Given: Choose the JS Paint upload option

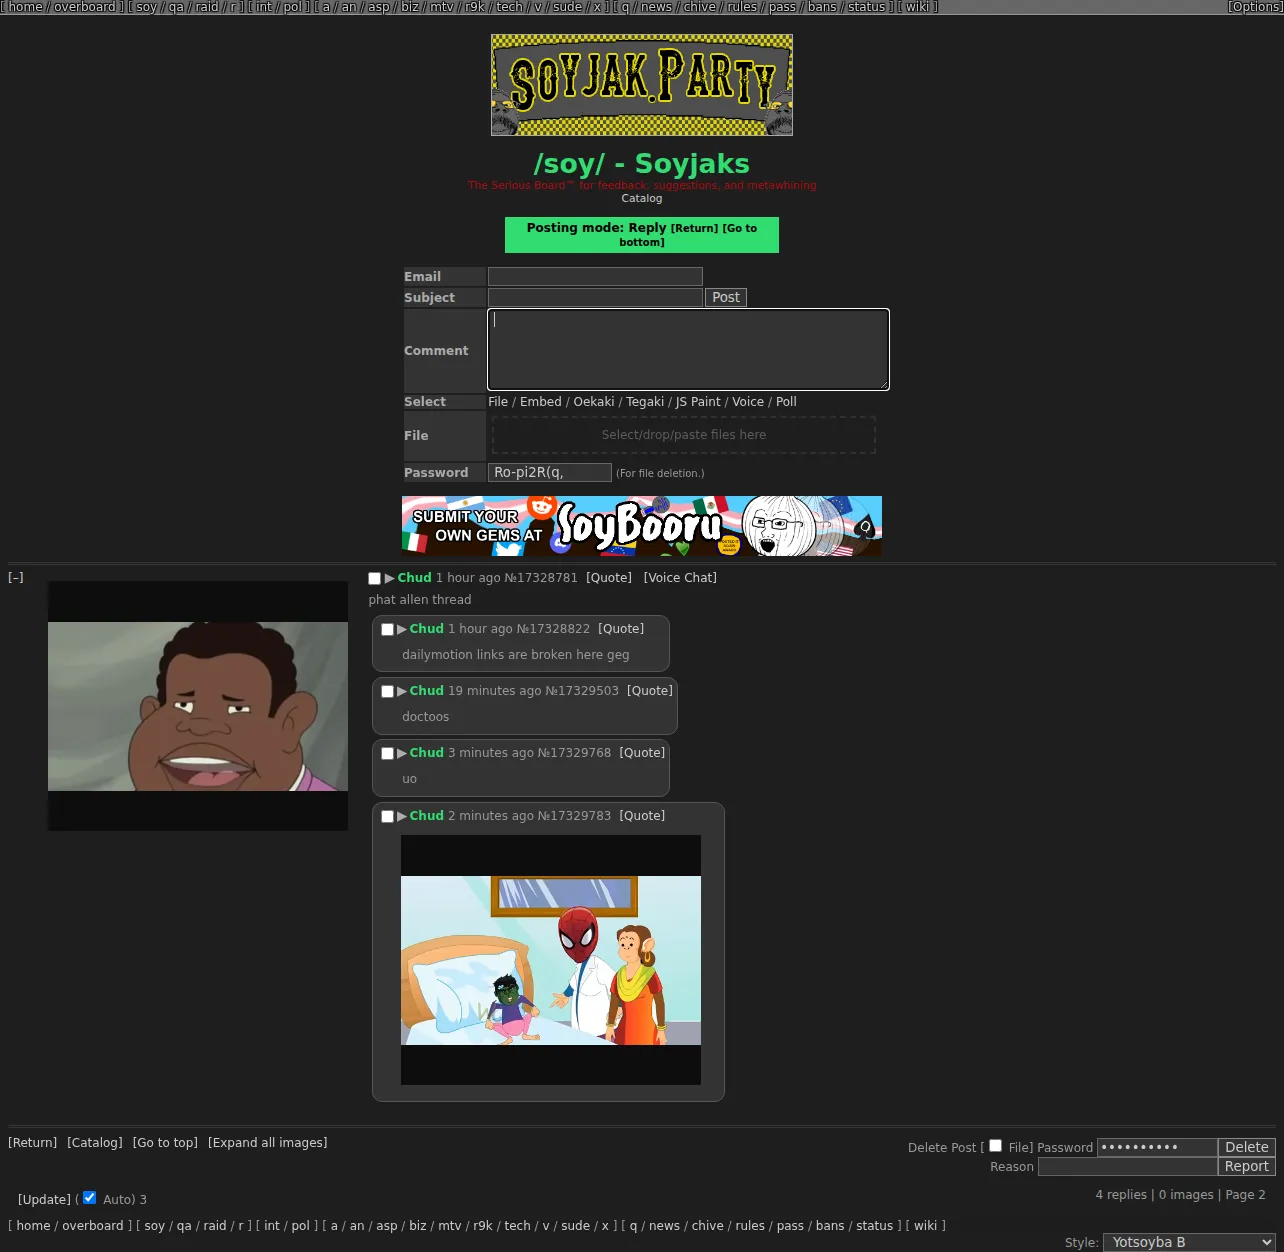Looking at the screenshot, I should click(698, 402).
